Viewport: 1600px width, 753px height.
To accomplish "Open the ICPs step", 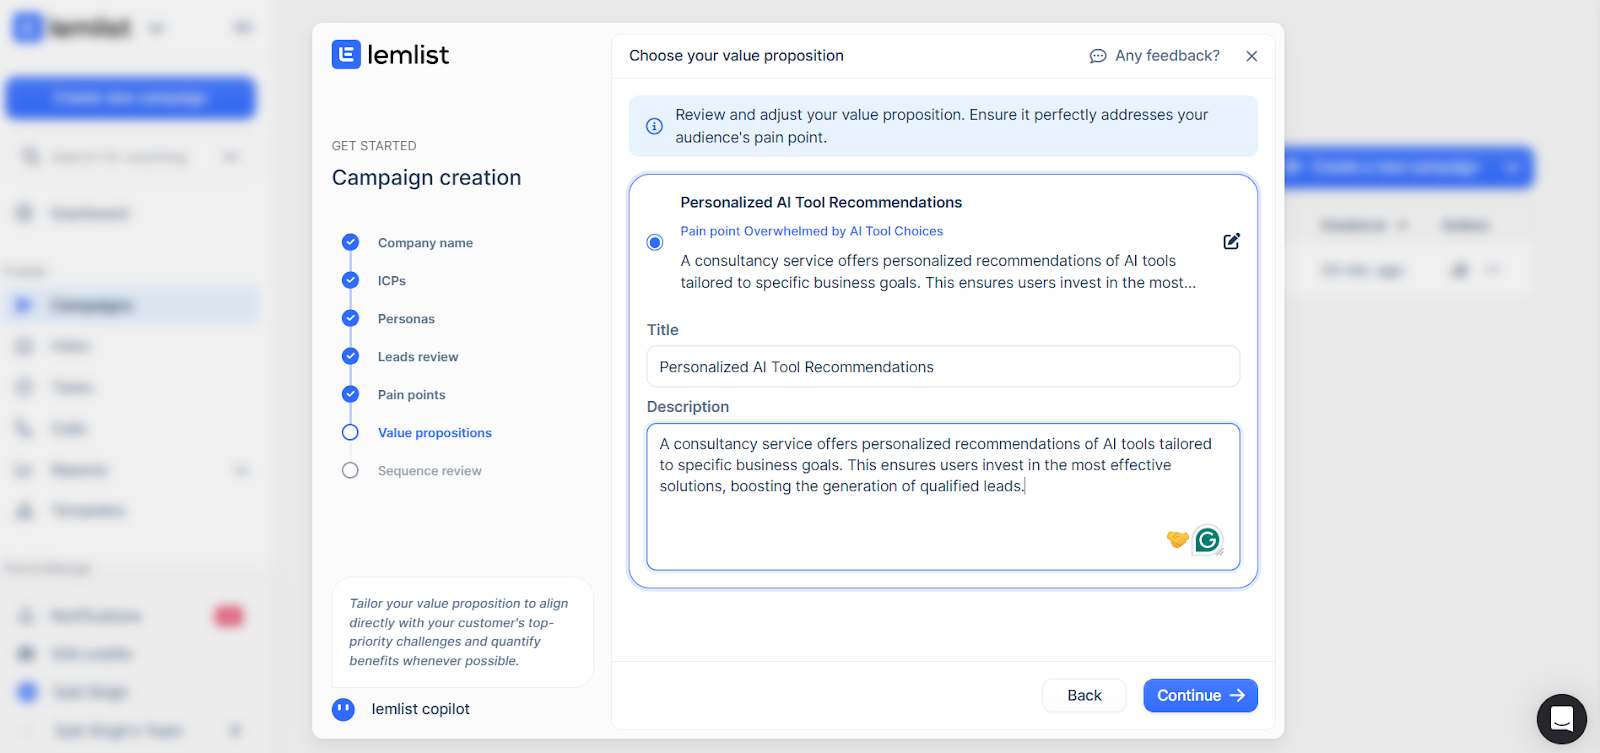I will [x=392, y=281].
